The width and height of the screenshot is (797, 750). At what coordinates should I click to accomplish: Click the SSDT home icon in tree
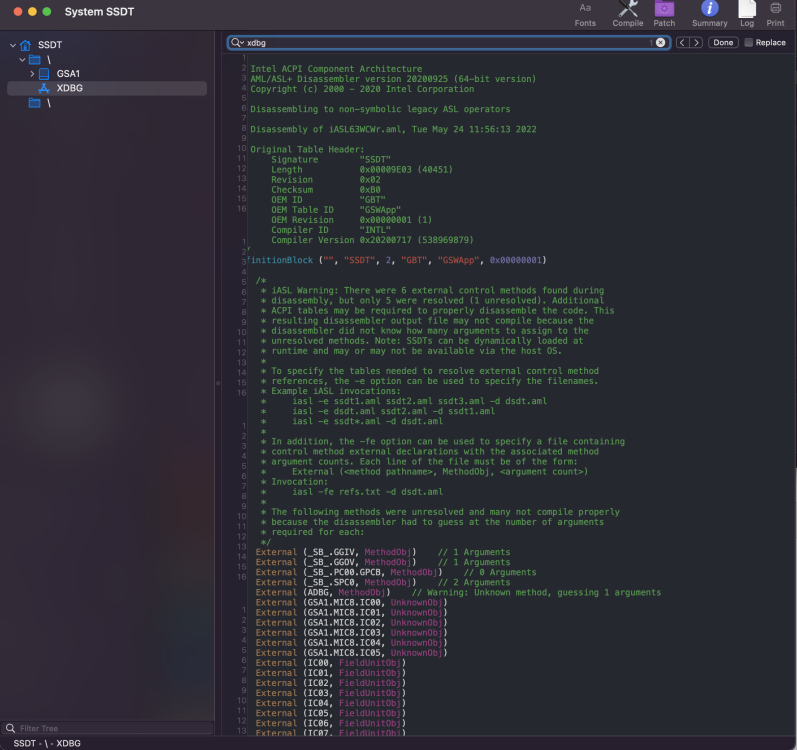pyautogui.click(x=25, y=45)
